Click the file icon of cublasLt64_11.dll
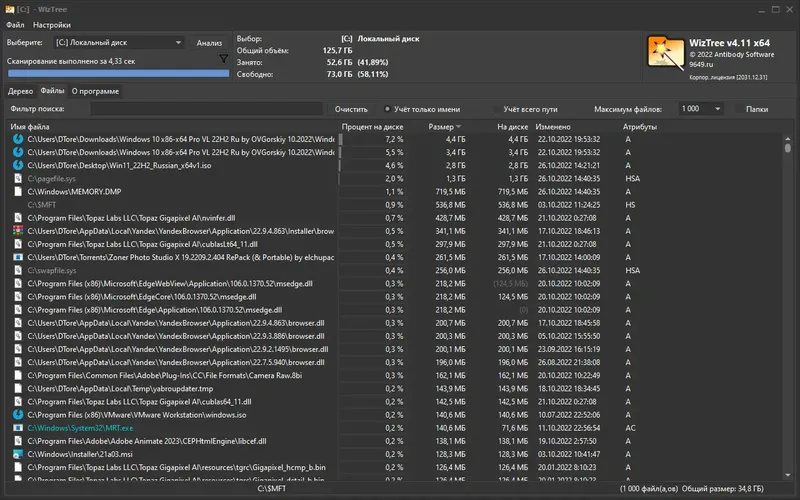Screen dimensions: 800x500 pos(18,244)
